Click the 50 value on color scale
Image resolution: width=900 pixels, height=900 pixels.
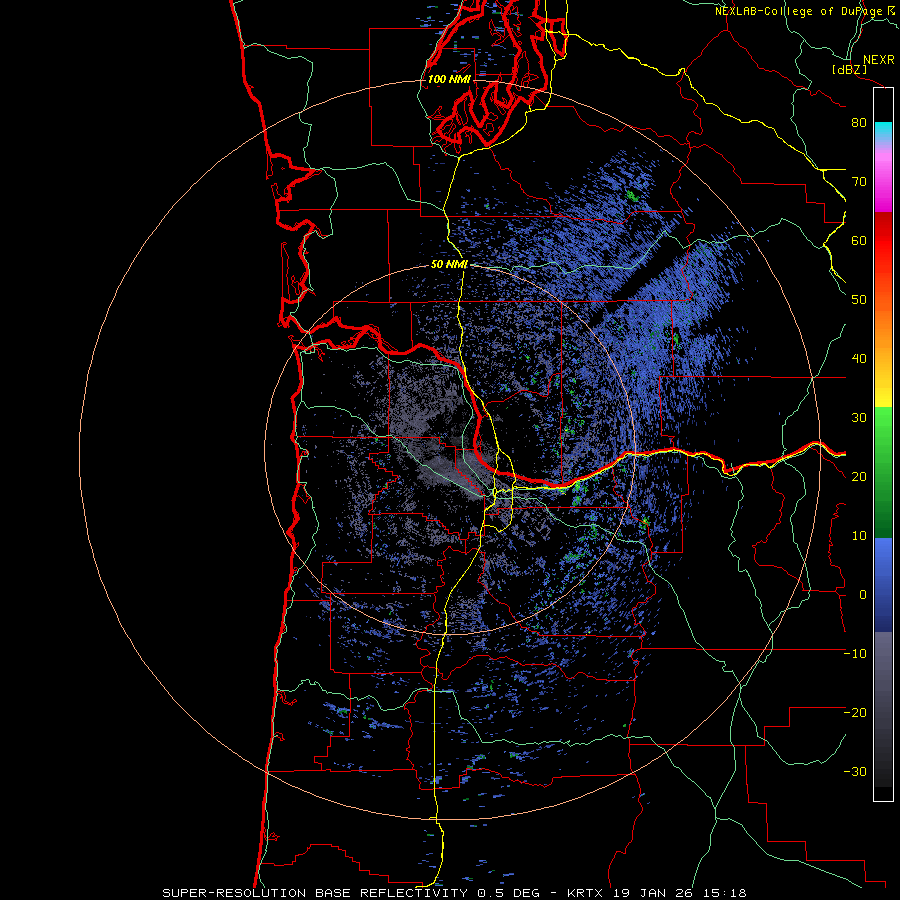click(x=859, y=300)
